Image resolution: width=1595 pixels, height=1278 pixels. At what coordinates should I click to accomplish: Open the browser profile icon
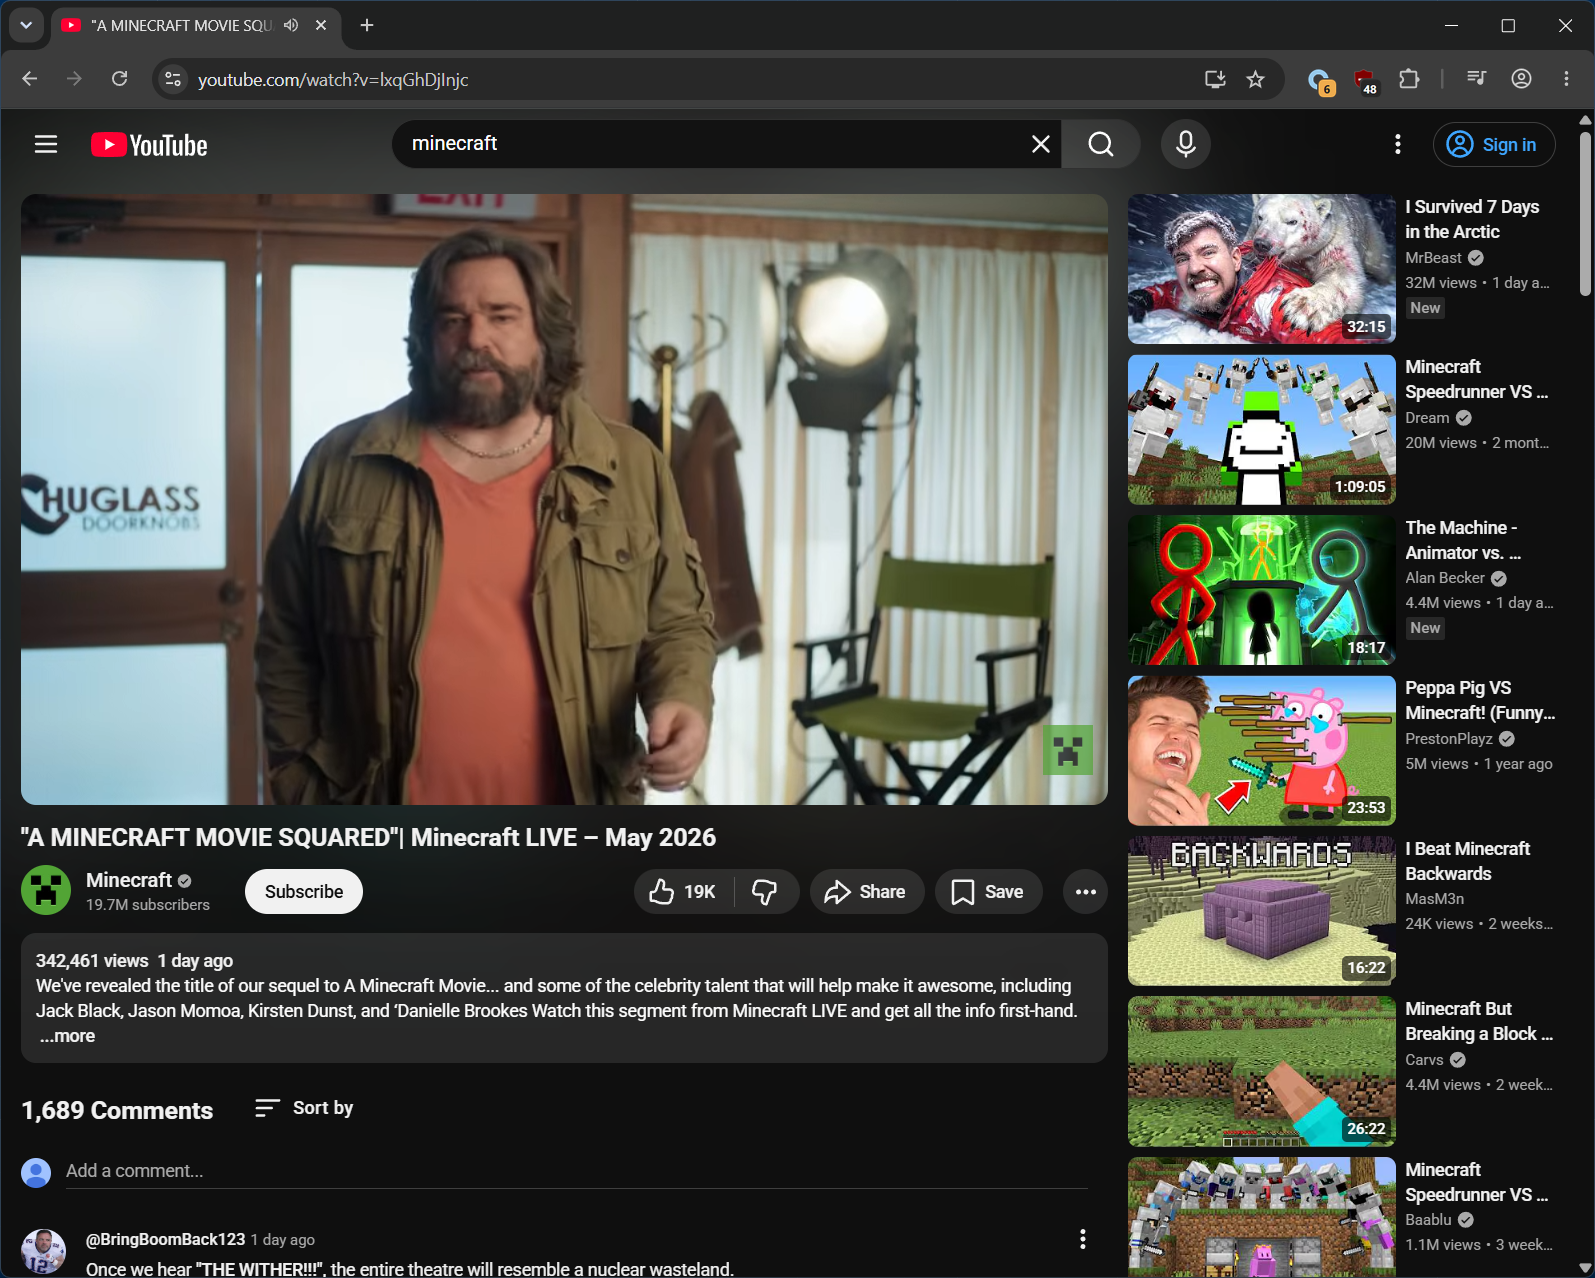(1521, 79)
